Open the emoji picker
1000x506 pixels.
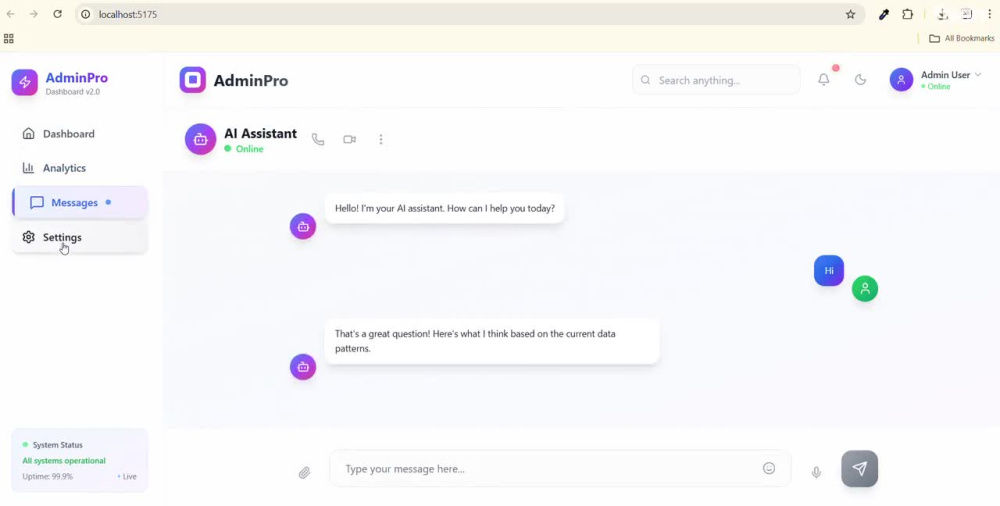click(769, 468)
